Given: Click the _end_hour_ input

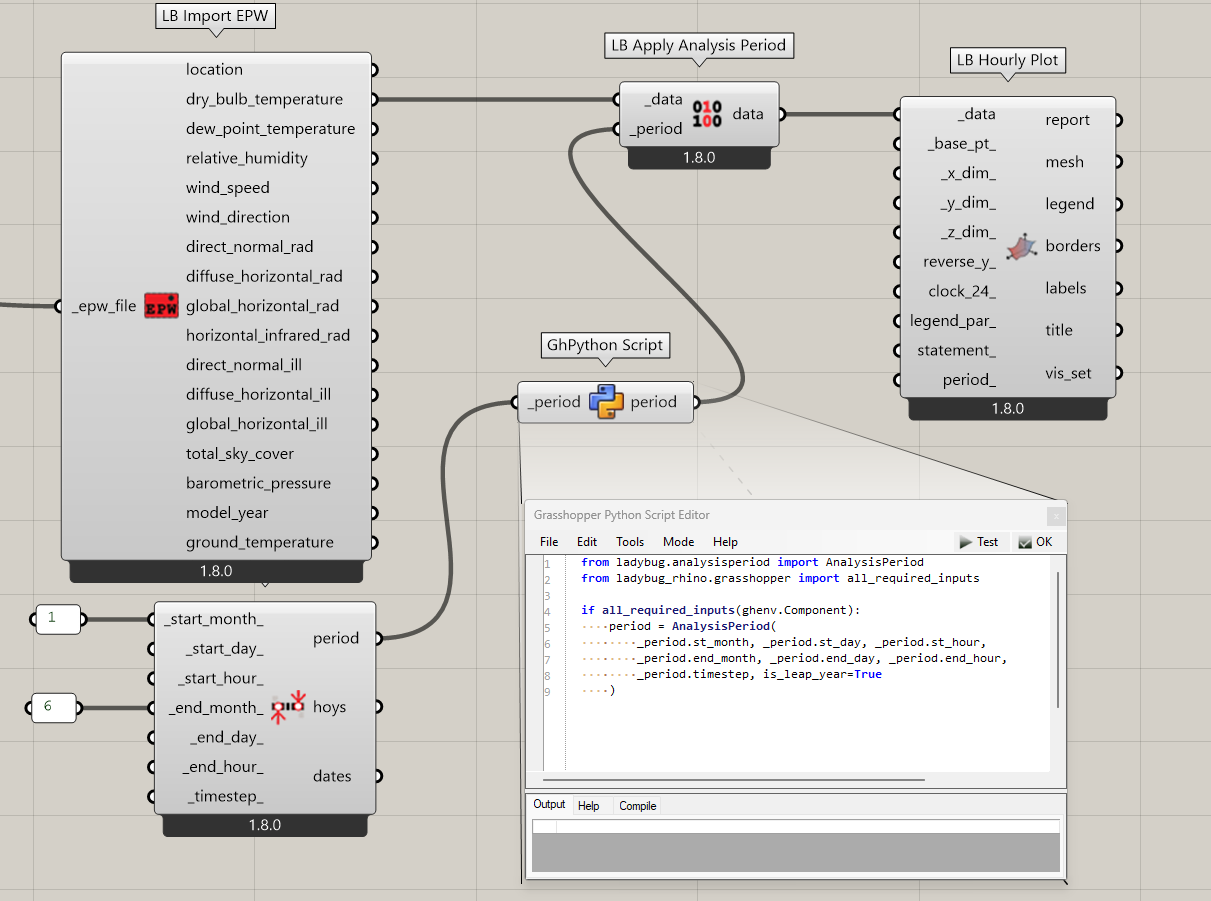Looking at the screenshot, I should 223,767.
